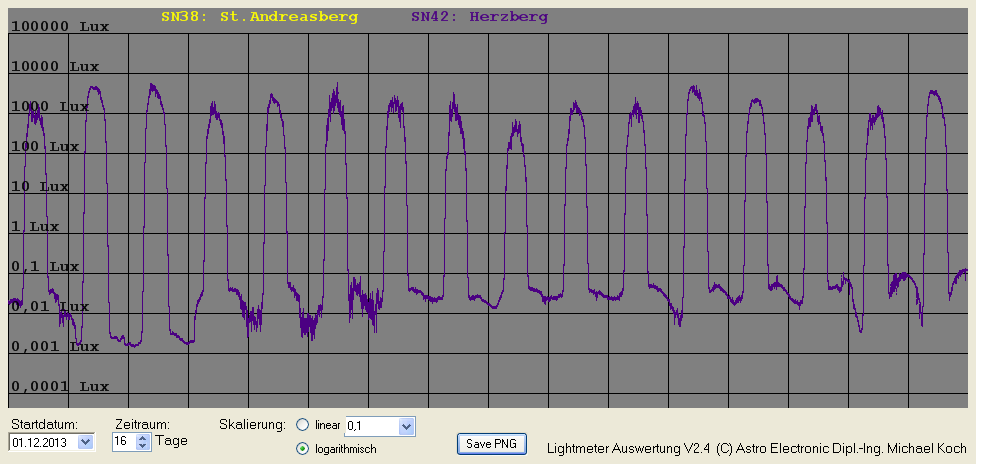Click the 1000 Lux axis label
The image size is (981, 476).
pos(50,106)
